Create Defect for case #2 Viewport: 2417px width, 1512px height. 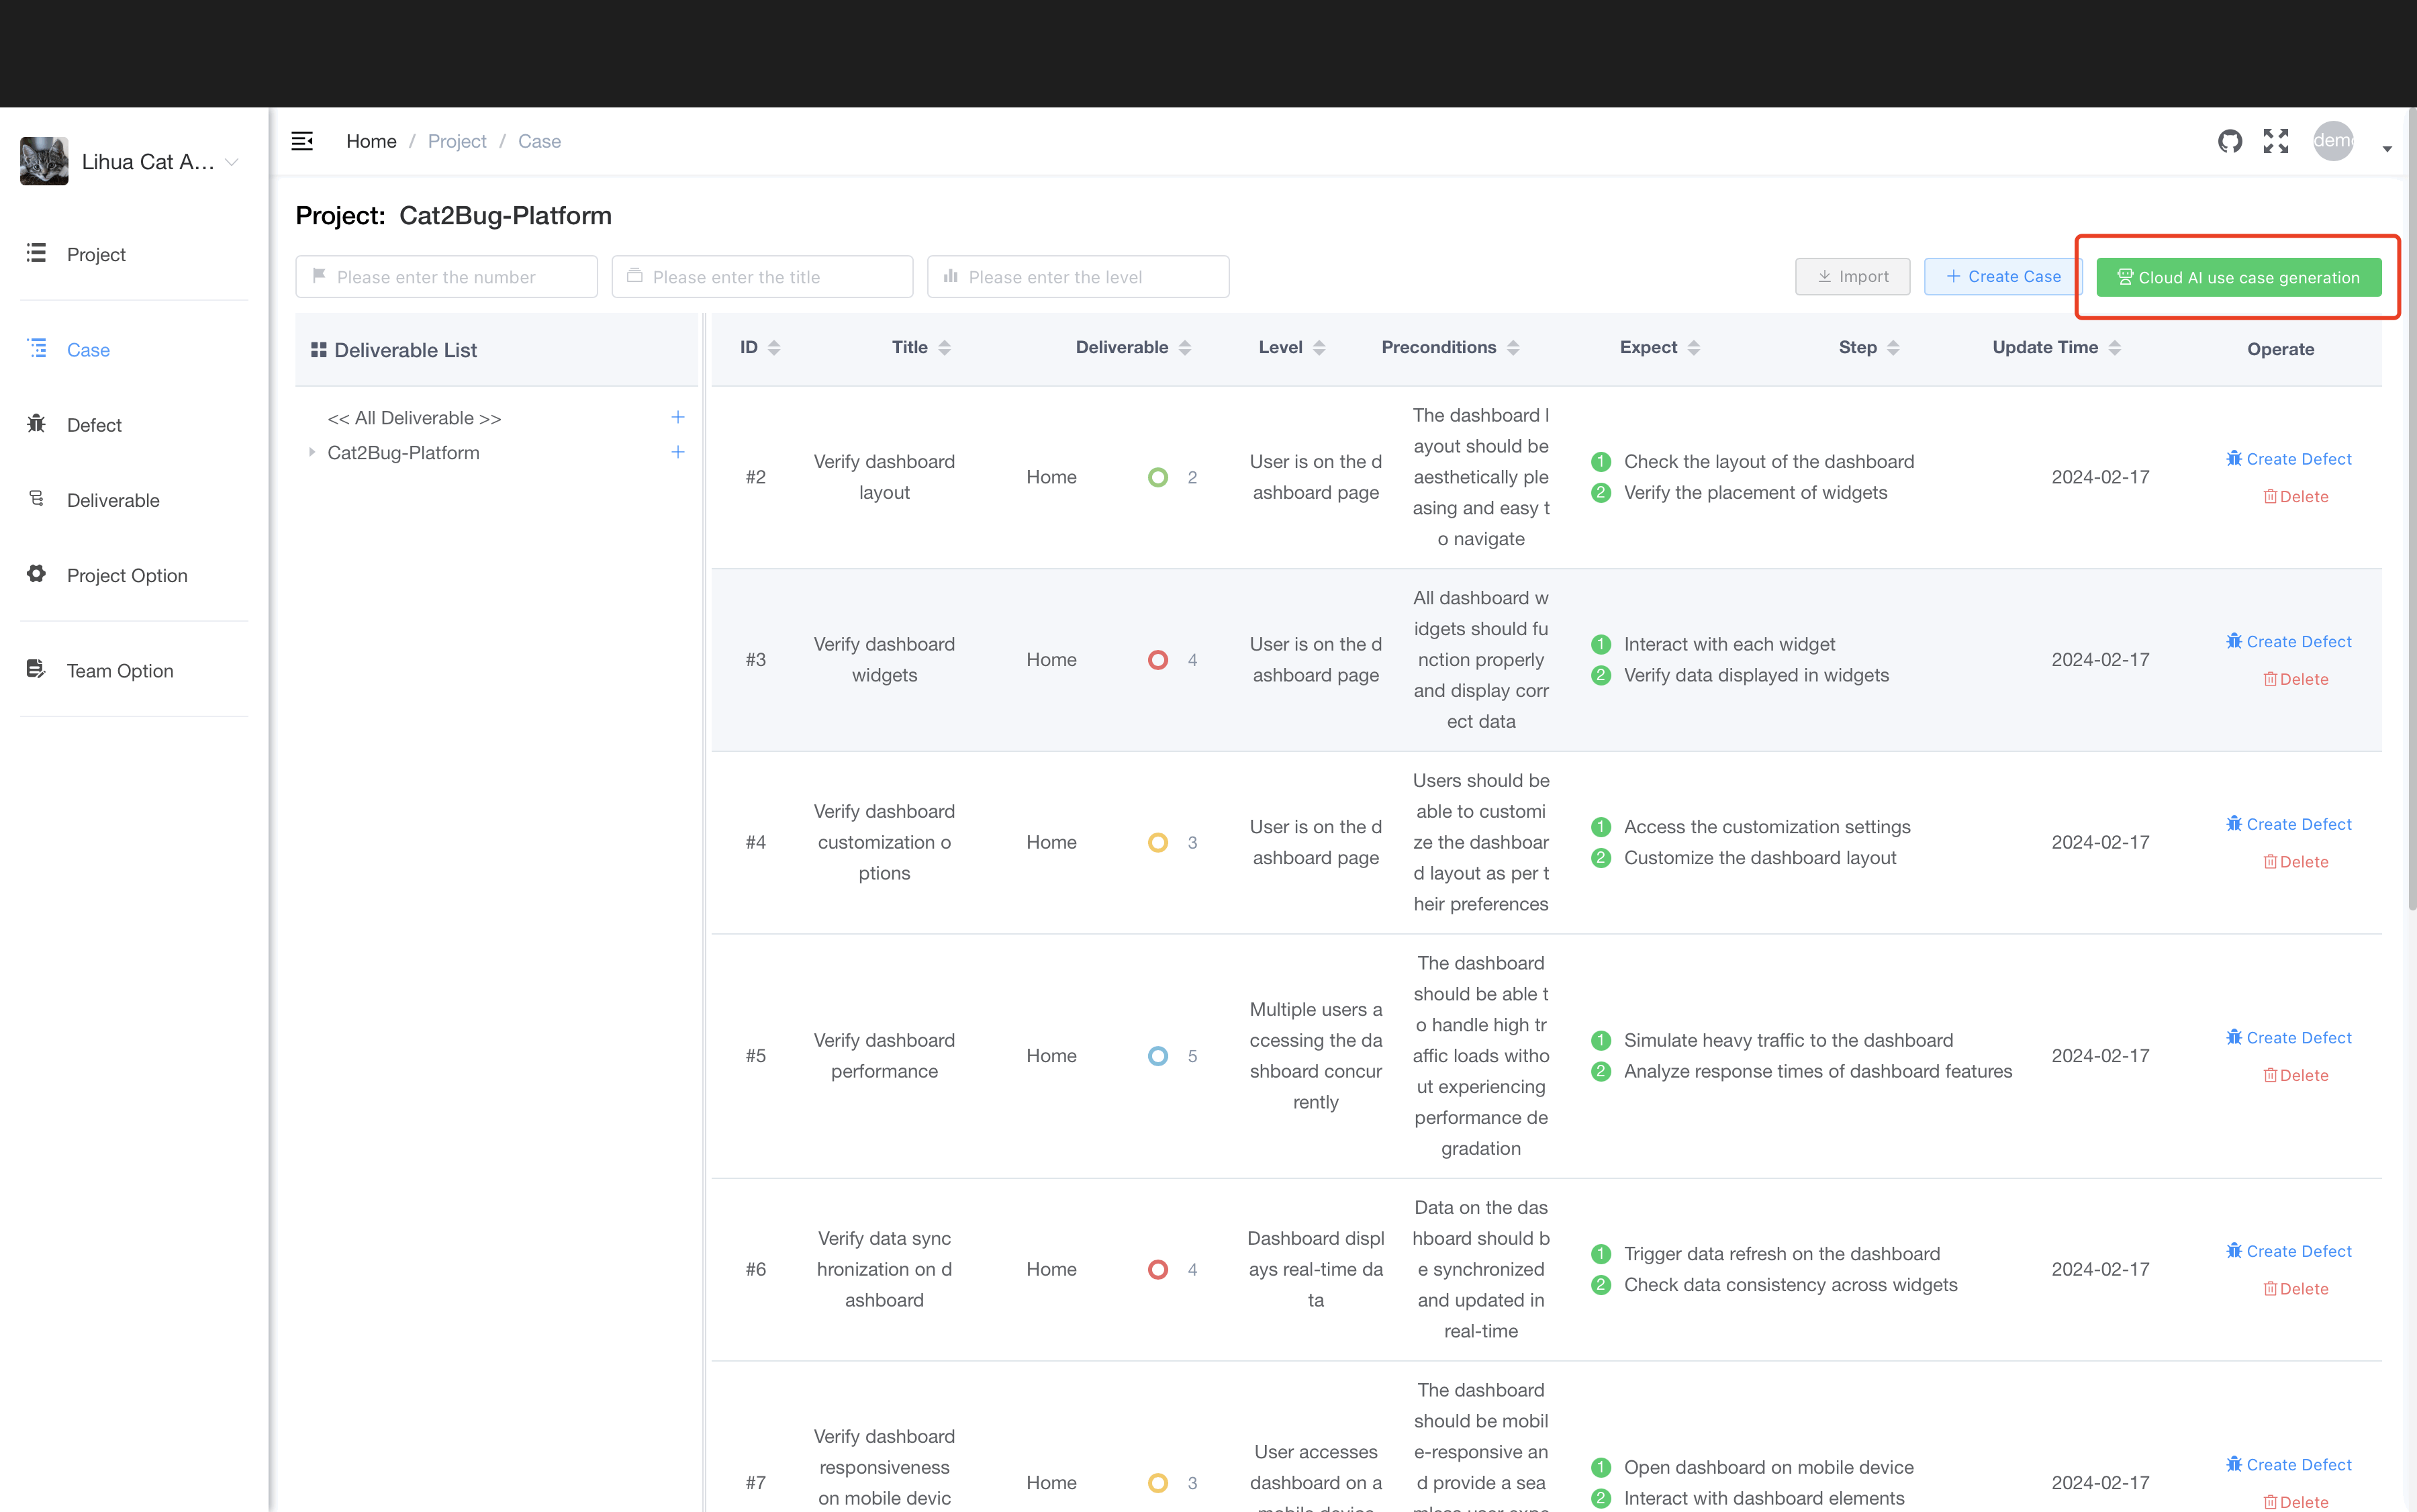point(2289,459)
